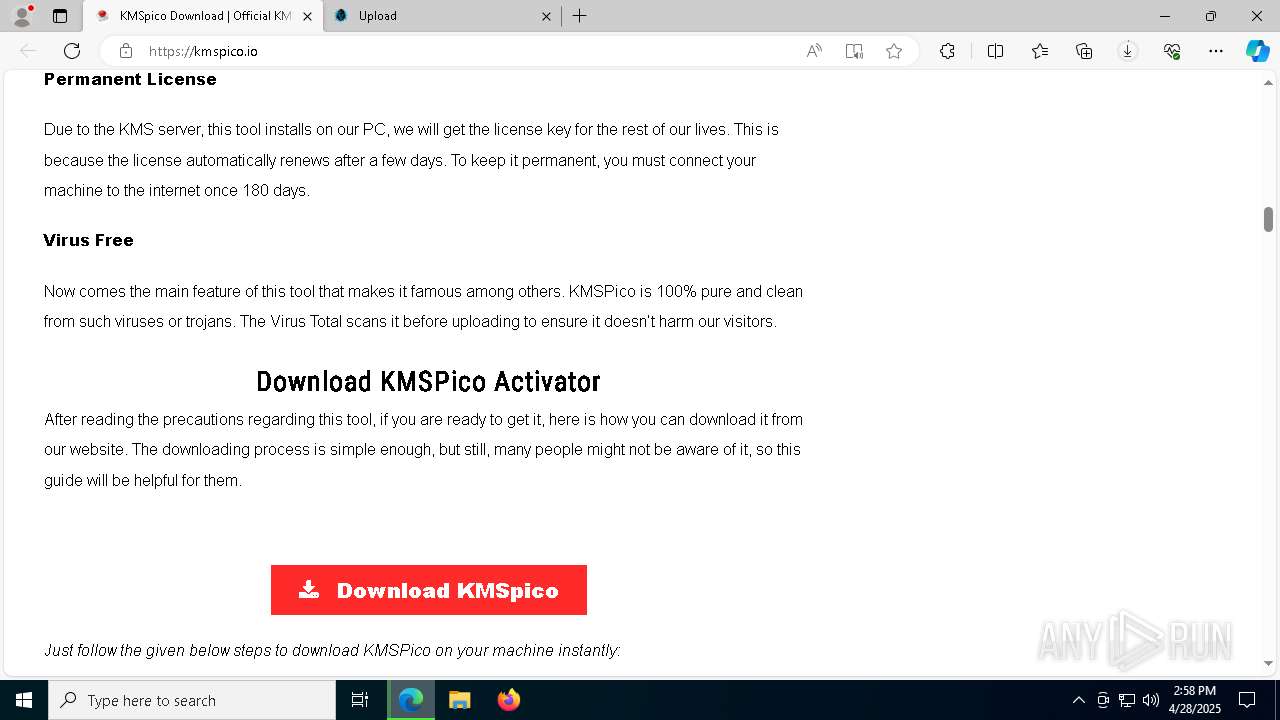Show hidden system tray icons
The width and height of the screenshot is (1280, 720).
tap(1078, 700)
